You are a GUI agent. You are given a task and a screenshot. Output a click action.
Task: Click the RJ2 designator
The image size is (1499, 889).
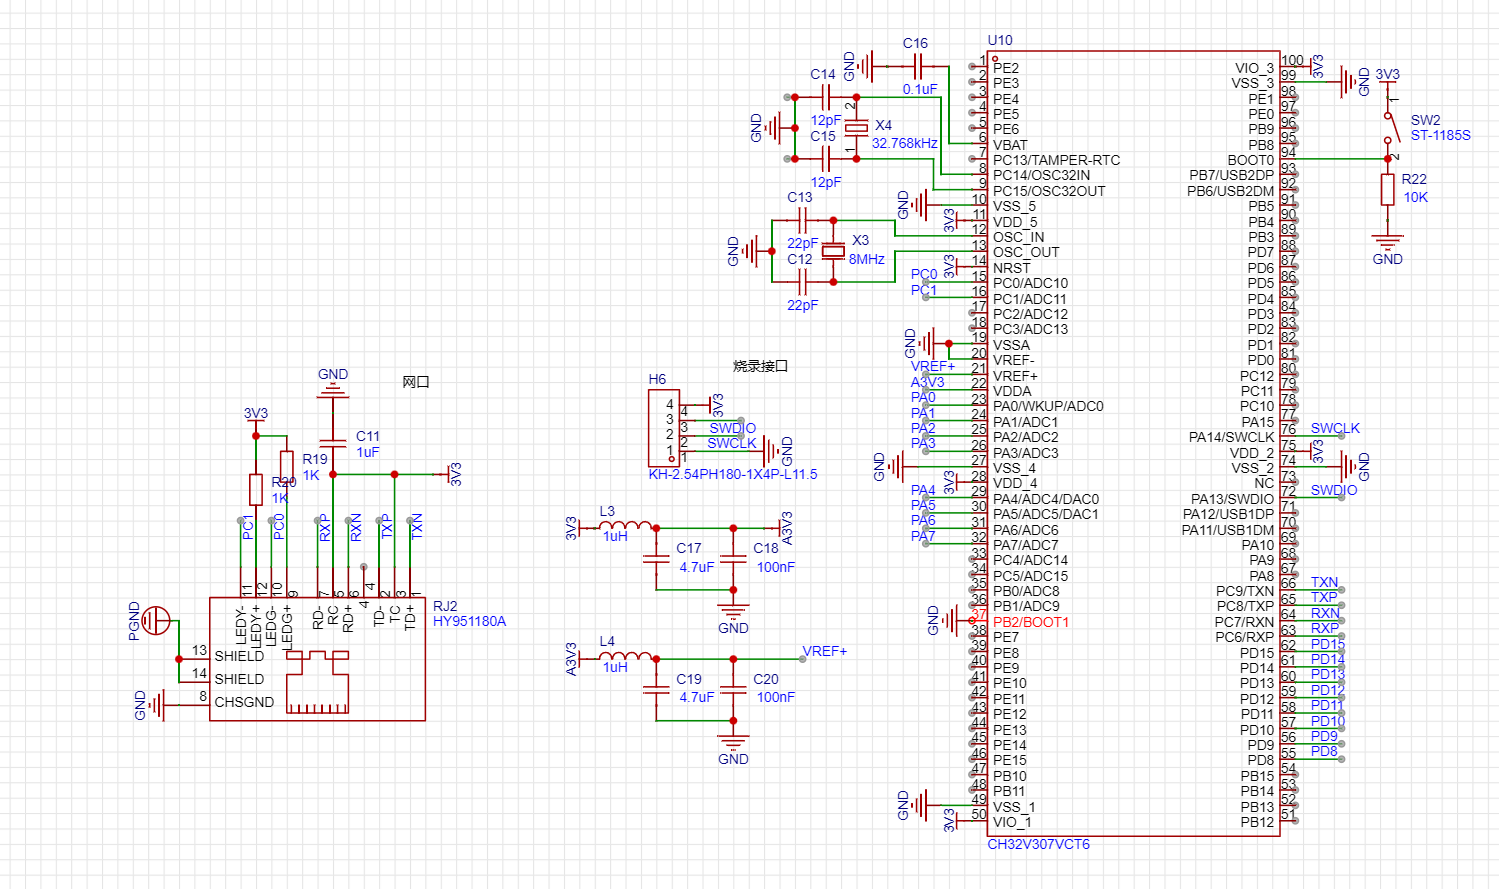[x=445, y=606]
